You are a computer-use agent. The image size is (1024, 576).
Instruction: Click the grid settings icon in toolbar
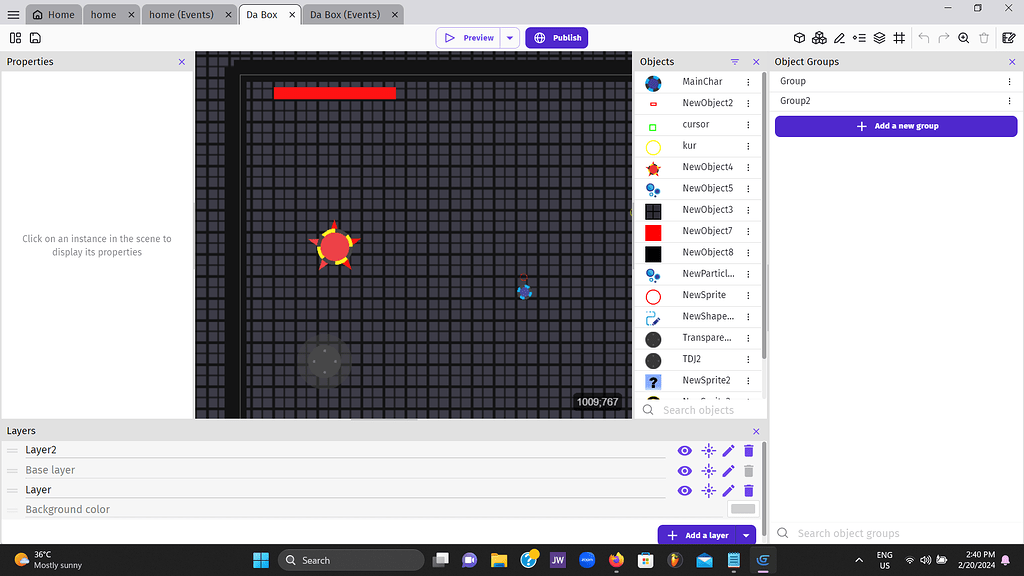(899, 37)
